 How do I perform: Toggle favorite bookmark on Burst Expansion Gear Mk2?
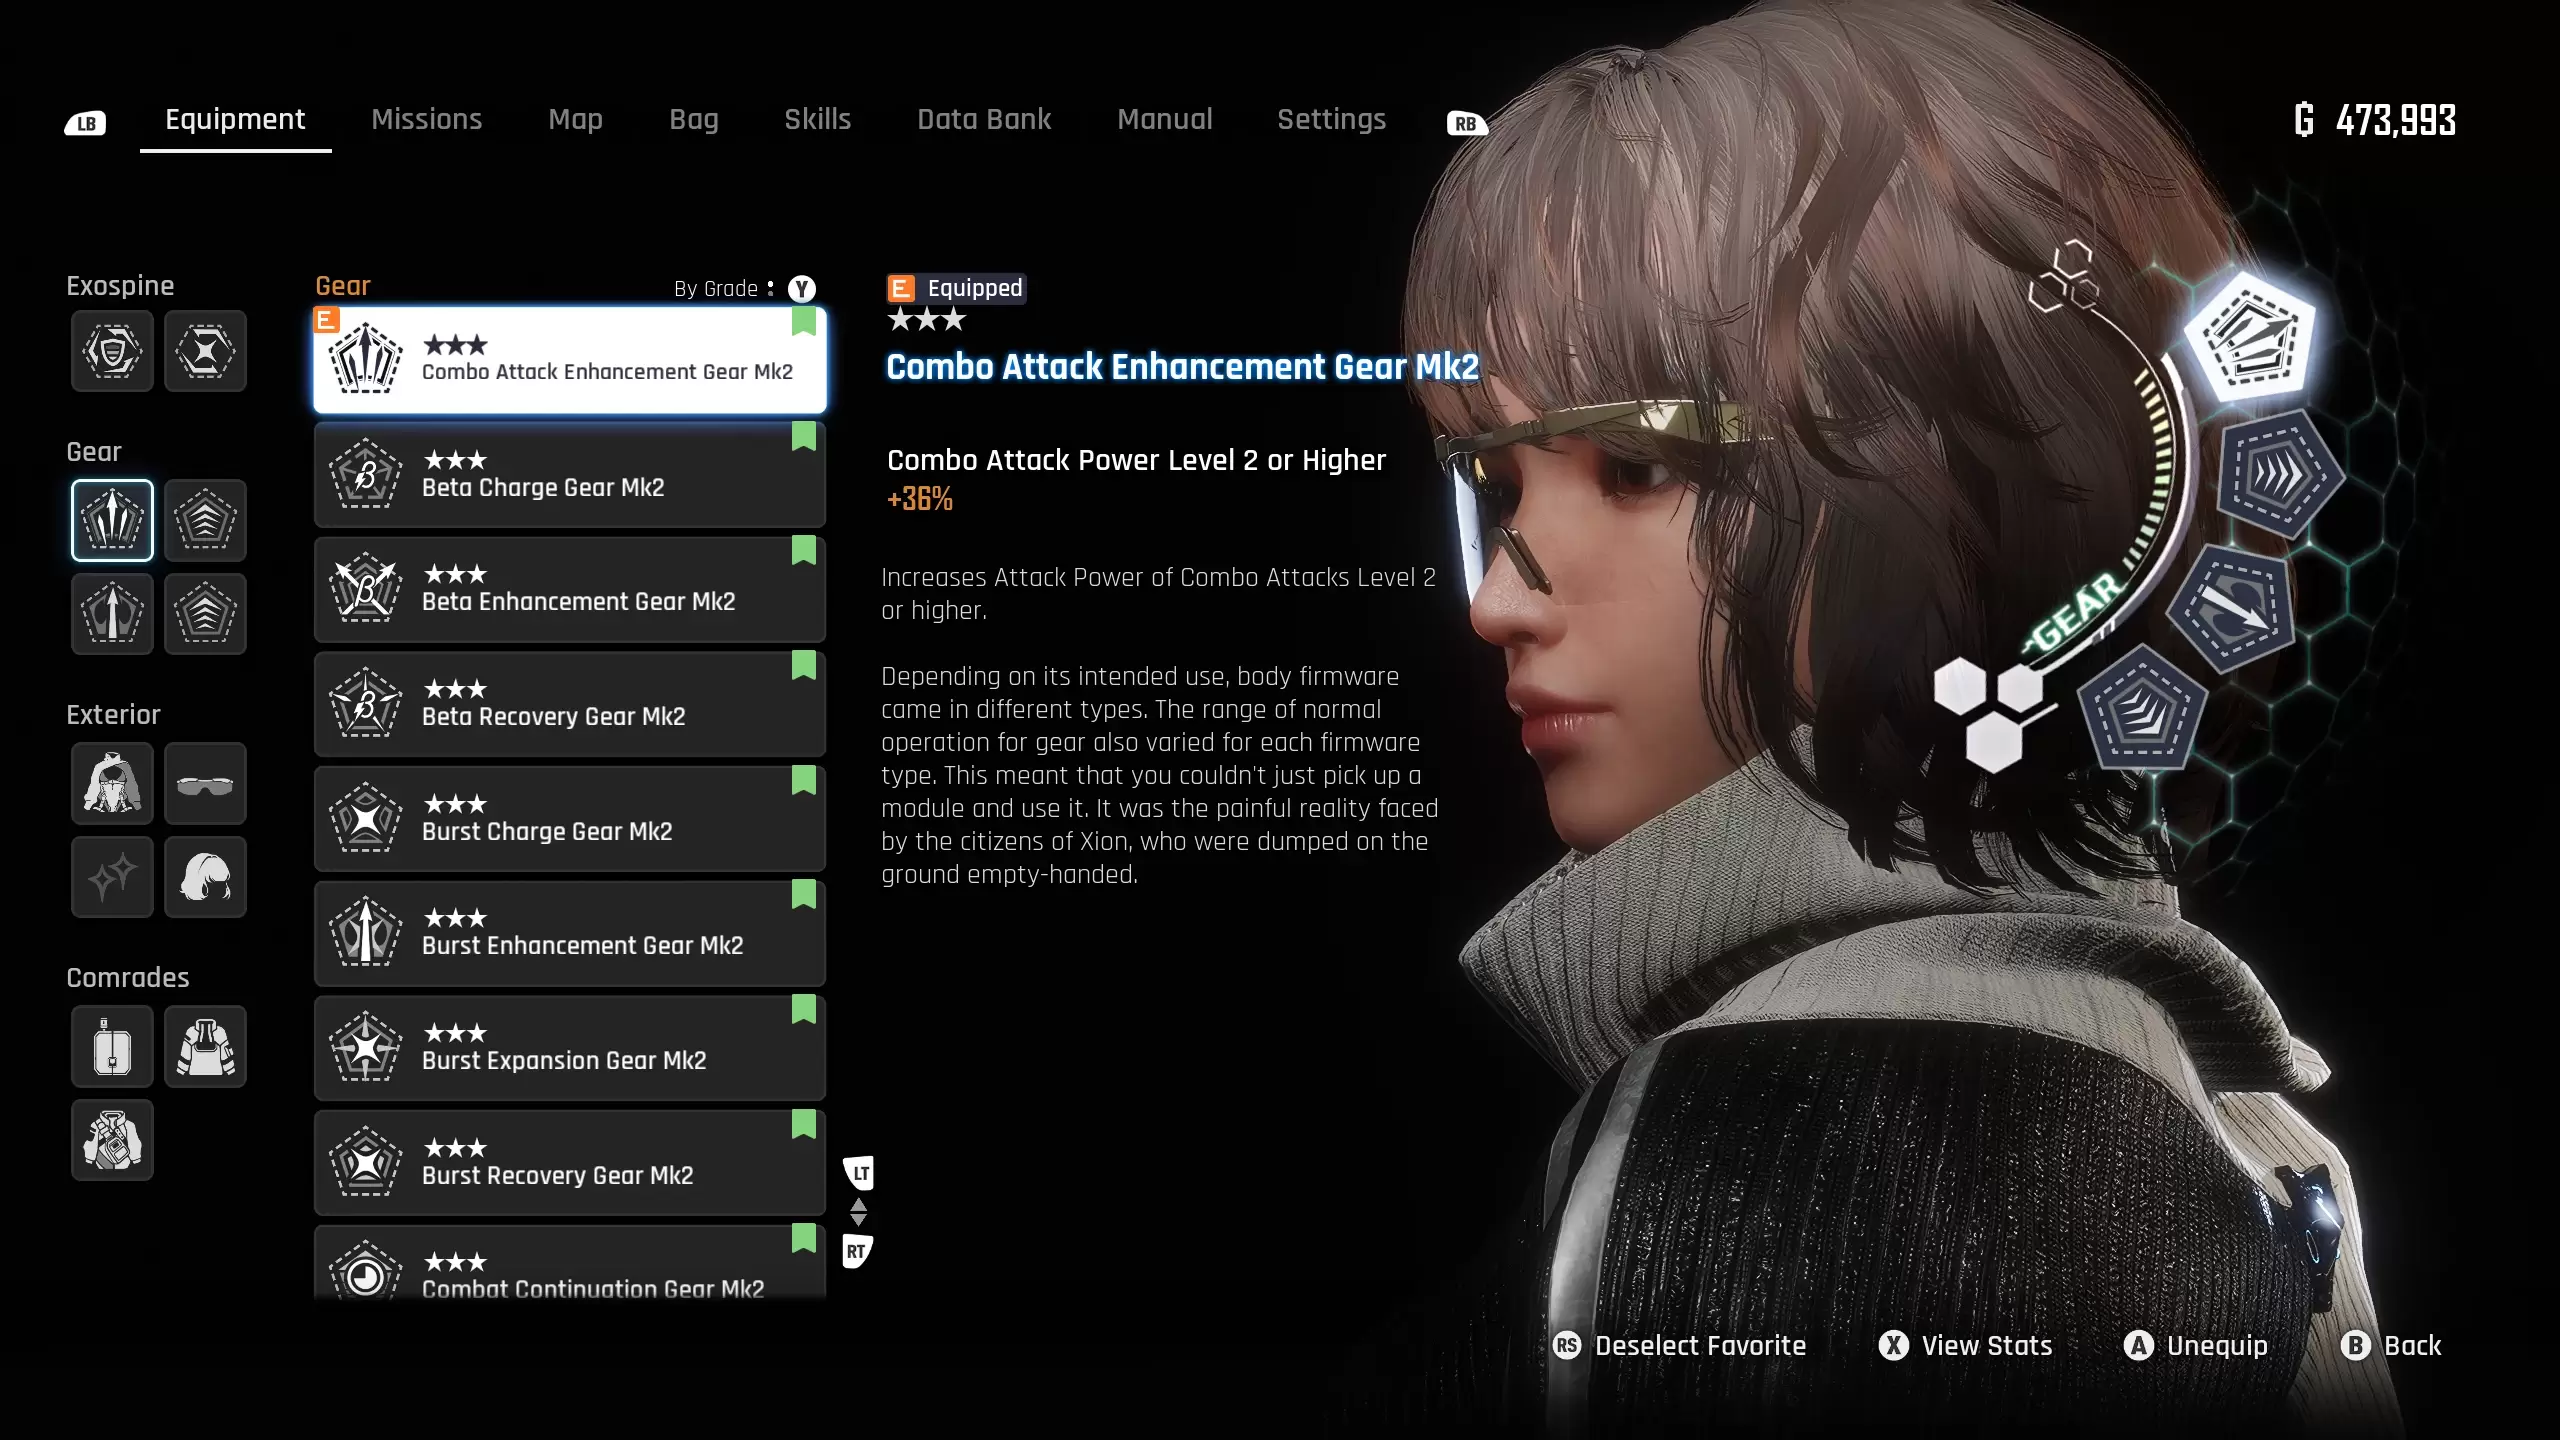click(x=804, y=1009)
